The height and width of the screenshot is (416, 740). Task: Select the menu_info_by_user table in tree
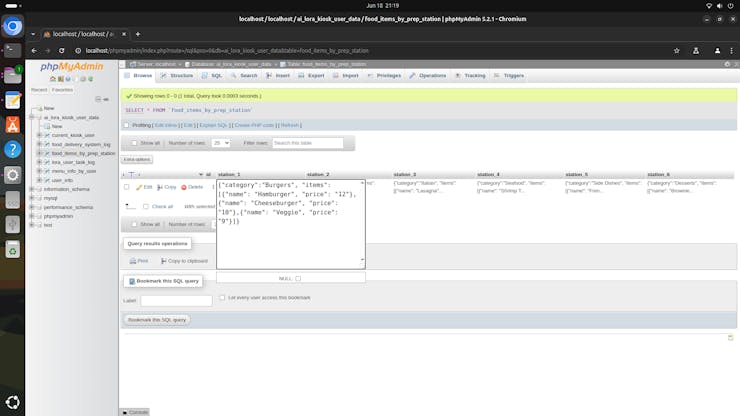coord(74,171)
